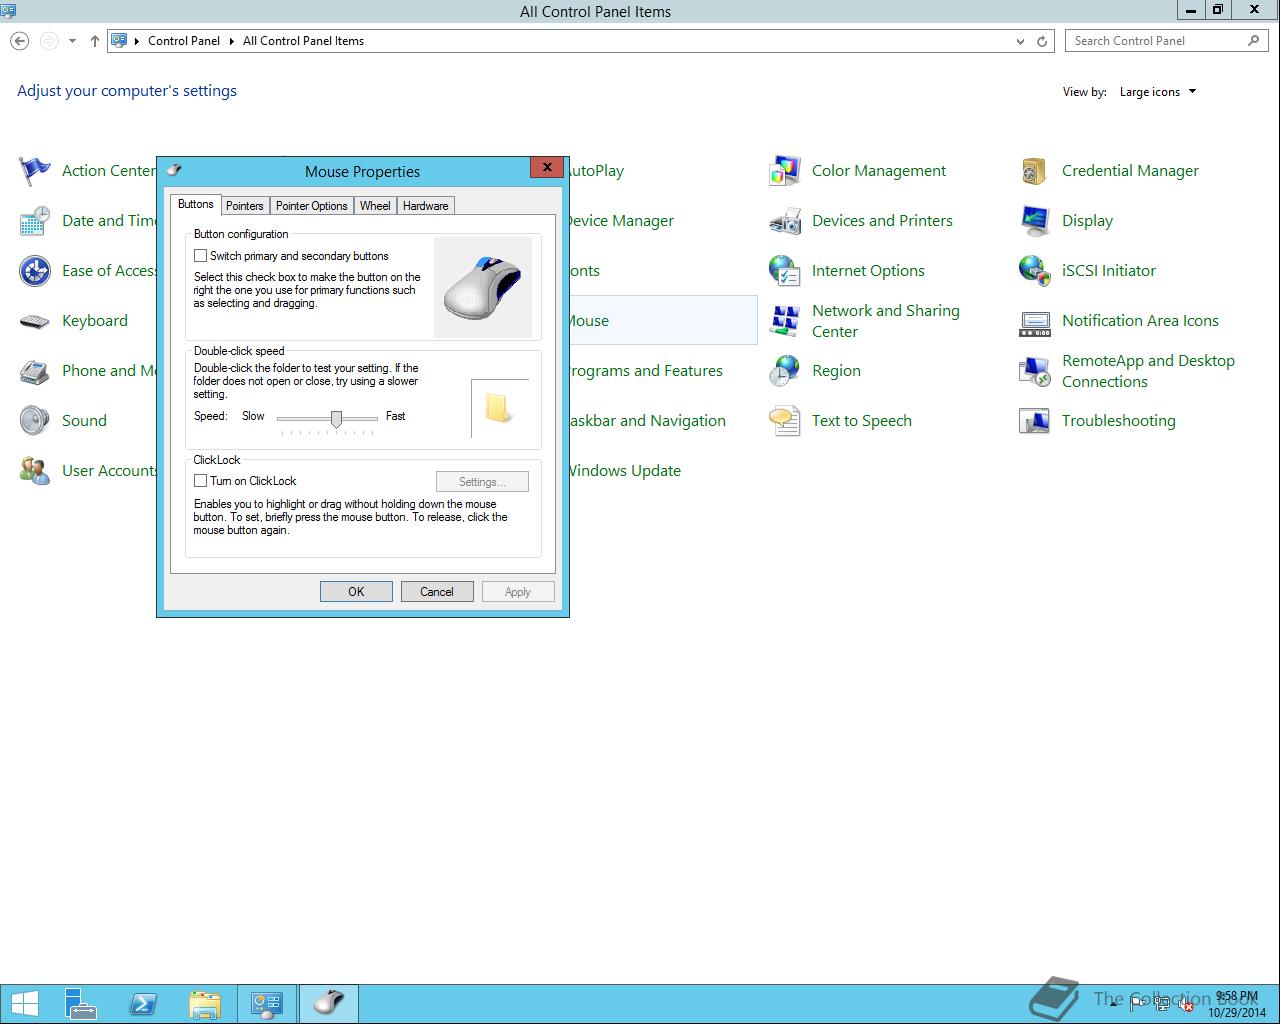Click ClickLock Settings button
The image size is (1280, 1024).
coord(482,482)
